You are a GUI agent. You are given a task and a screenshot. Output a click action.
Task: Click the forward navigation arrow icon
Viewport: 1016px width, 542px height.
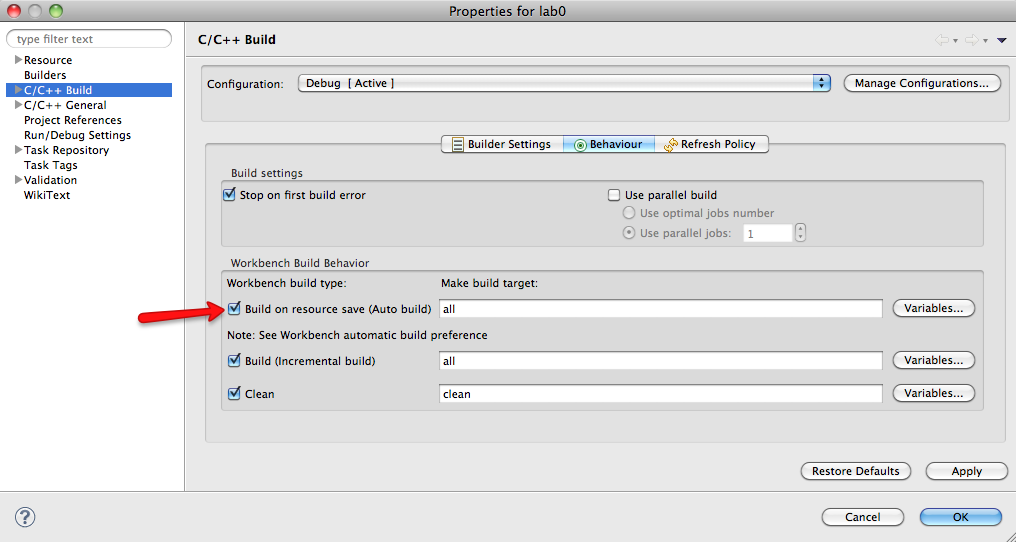click(971, 40)
